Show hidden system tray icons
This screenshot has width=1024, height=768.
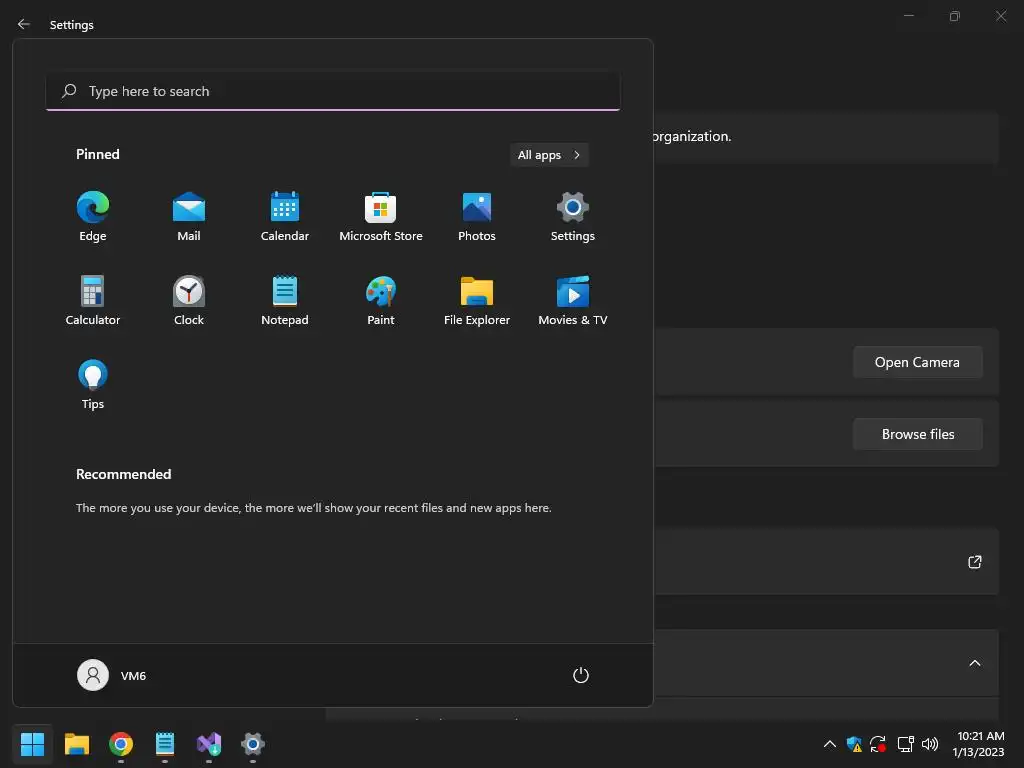[829, 744]
